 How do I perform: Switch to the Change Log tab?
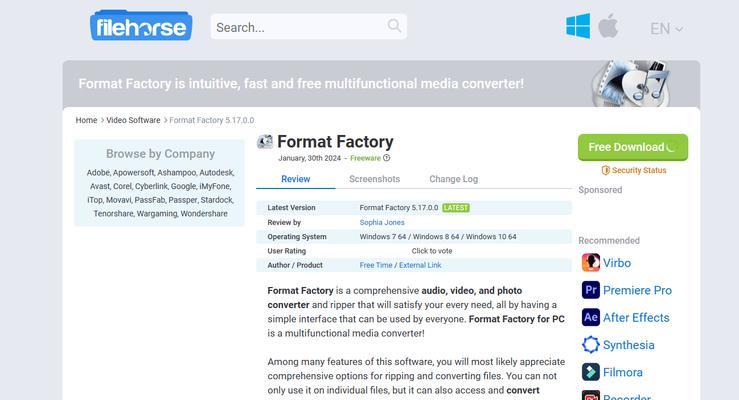click(x=453, y=179)
